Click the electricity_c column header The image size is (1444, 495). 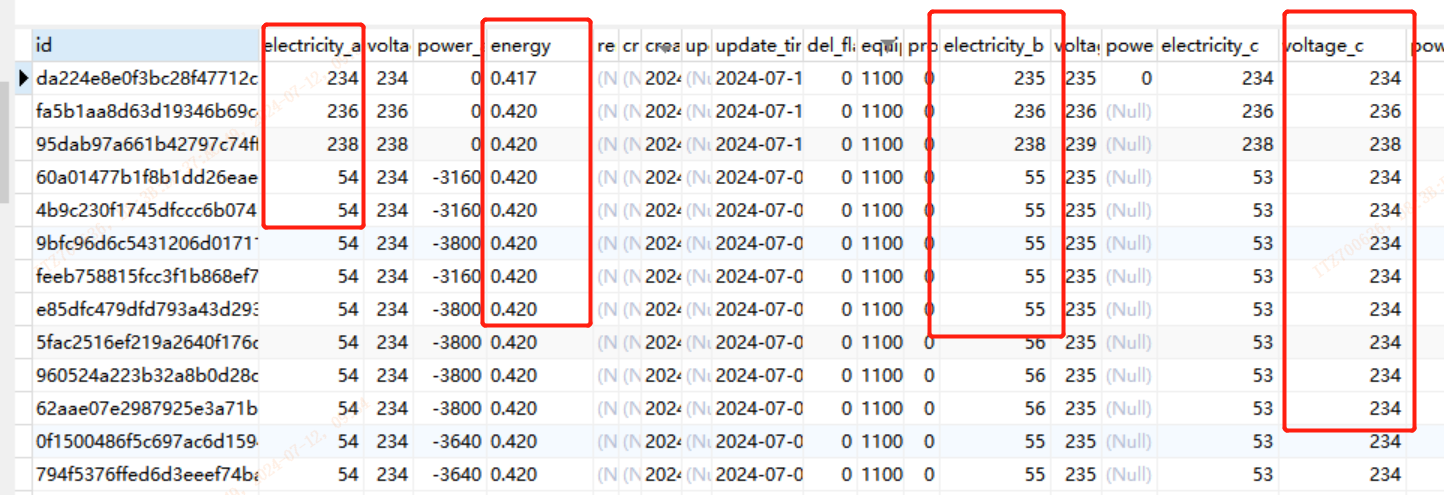tap(1216, 46)
